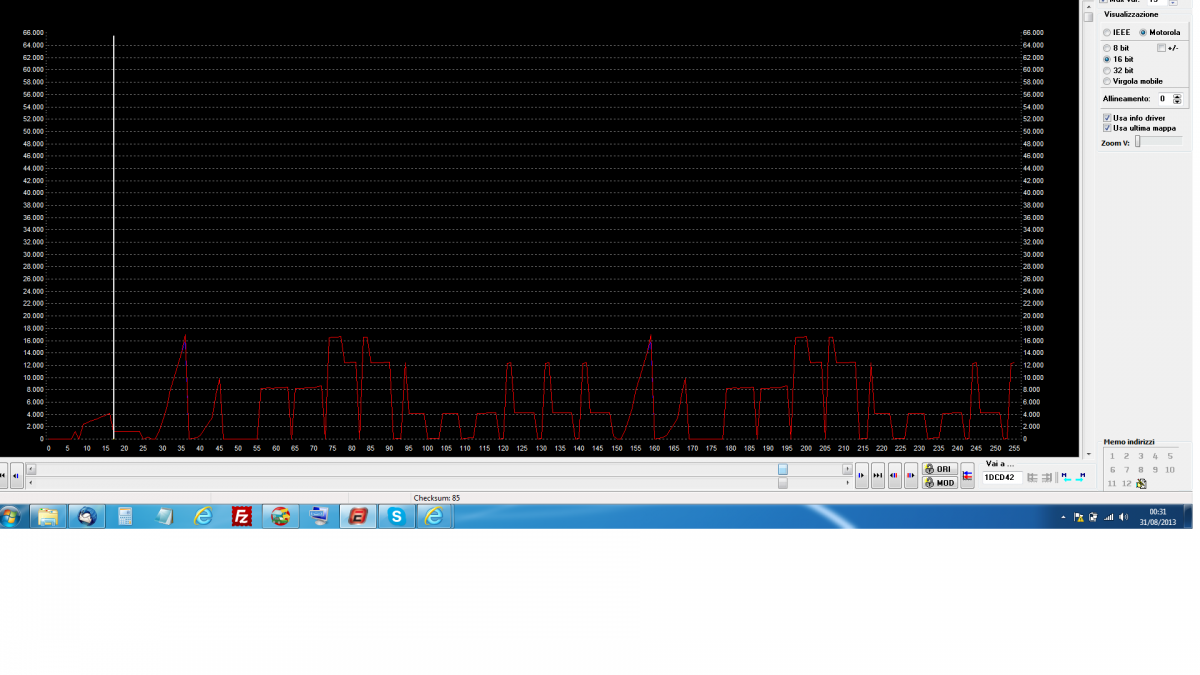Show hidden system tray icons

[x=1063, y=517]
